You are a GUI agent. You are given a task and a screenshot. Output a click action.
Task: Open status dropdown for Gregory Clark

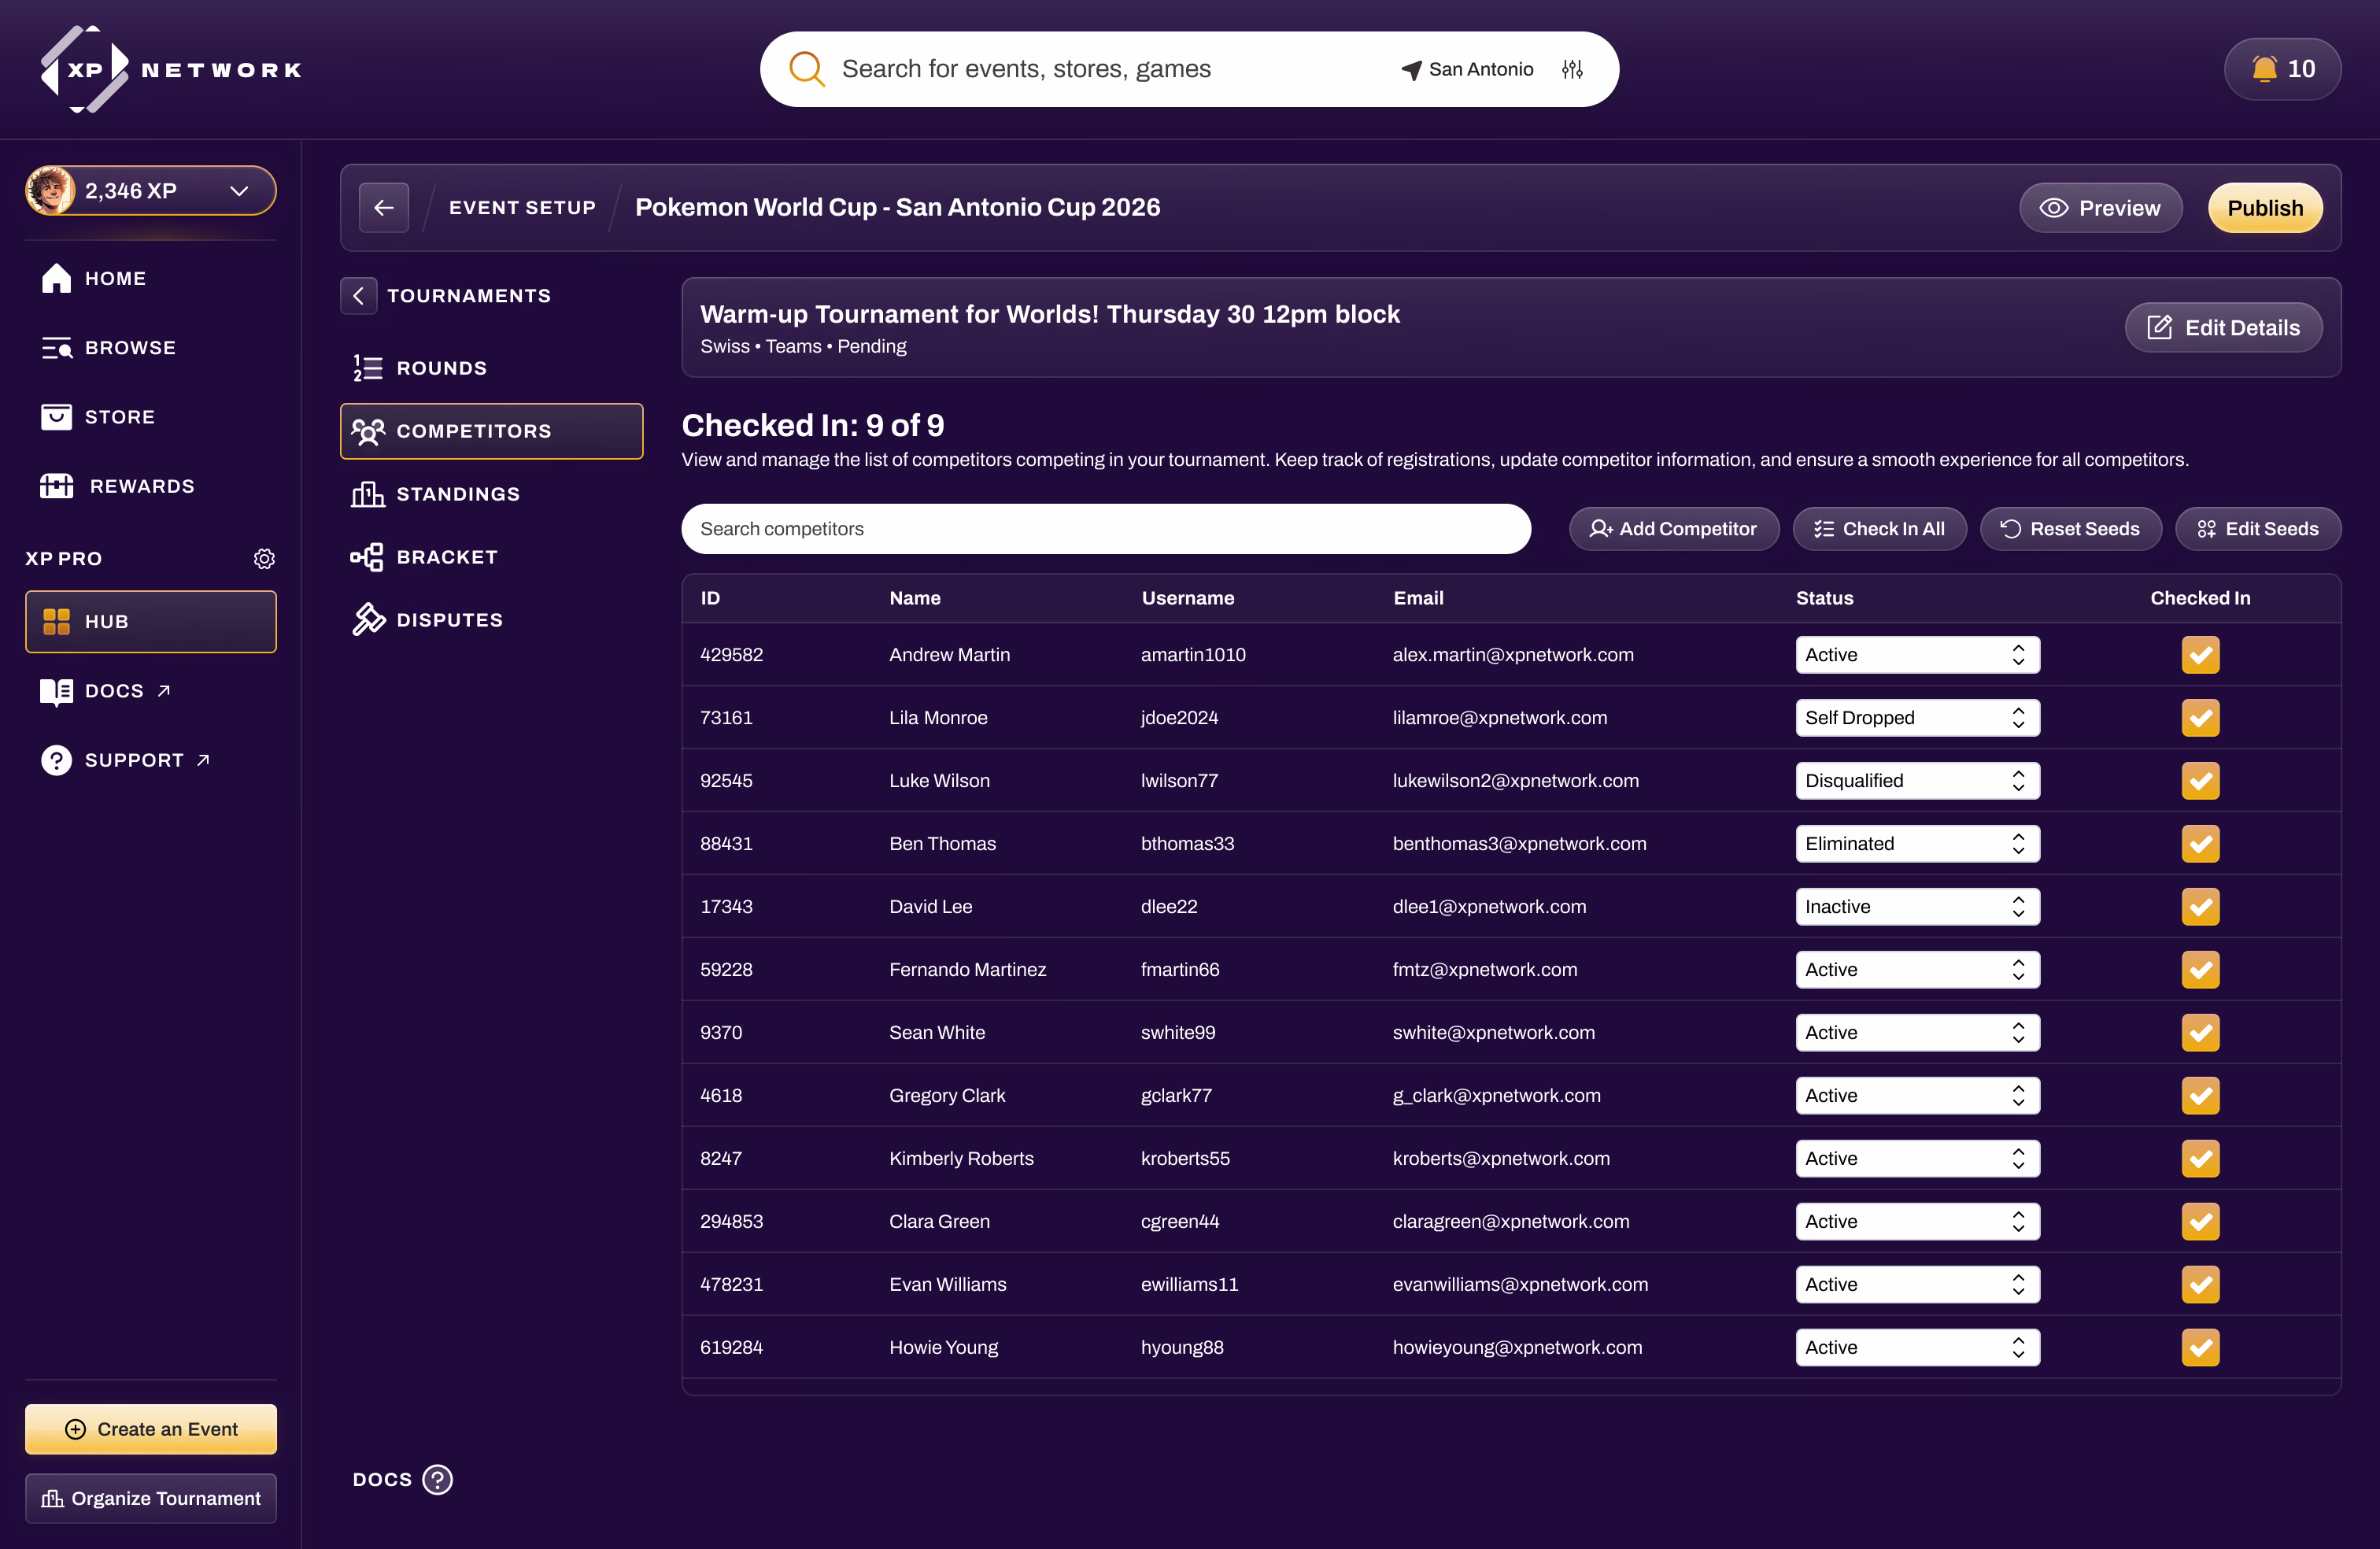coord(1917,1095)
